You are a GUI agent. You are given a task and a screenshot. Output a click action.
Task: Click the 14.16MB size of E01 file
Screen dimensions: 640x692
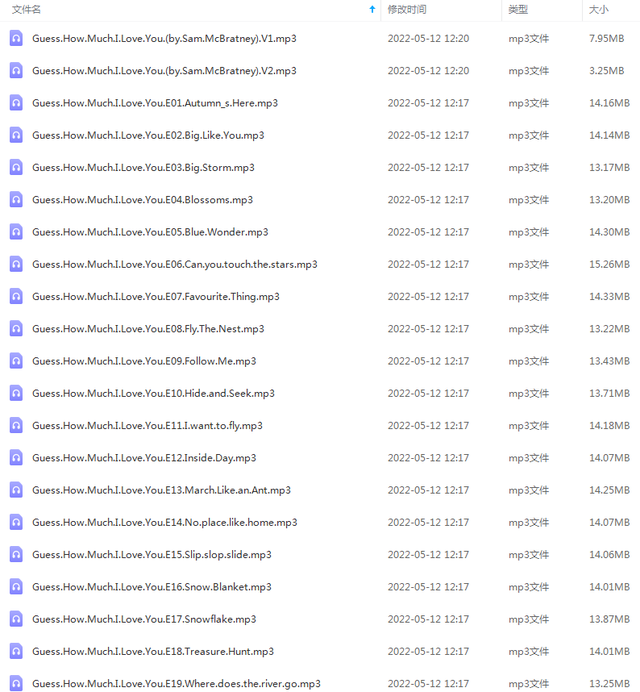(x=610, y=103)
